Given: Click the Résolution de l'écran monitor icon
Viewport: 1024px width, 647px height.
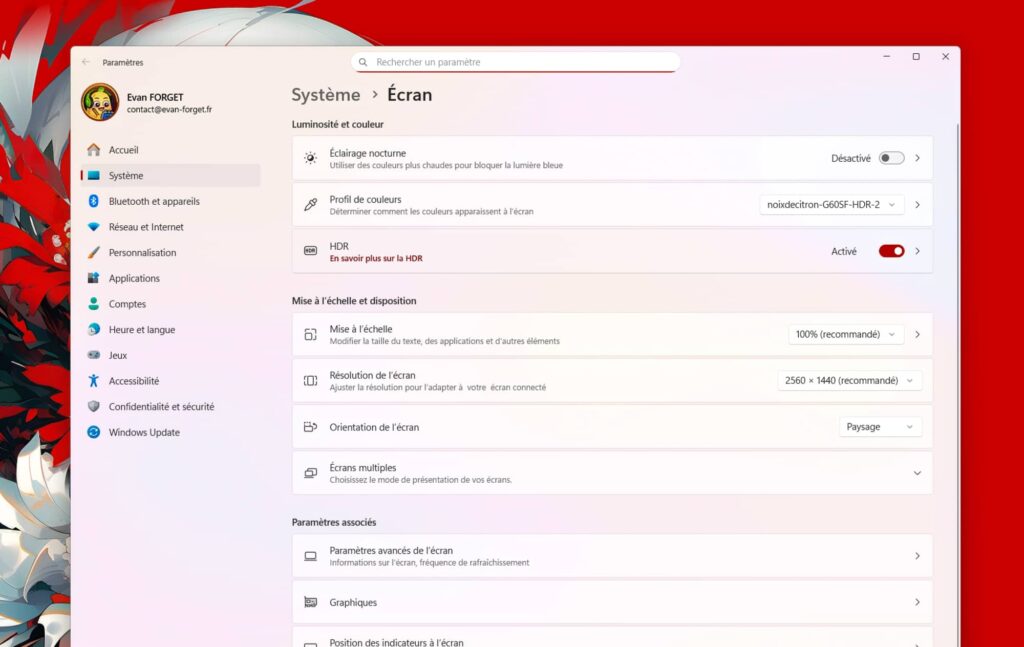Looking at the screenshot, I should (309, 380).
